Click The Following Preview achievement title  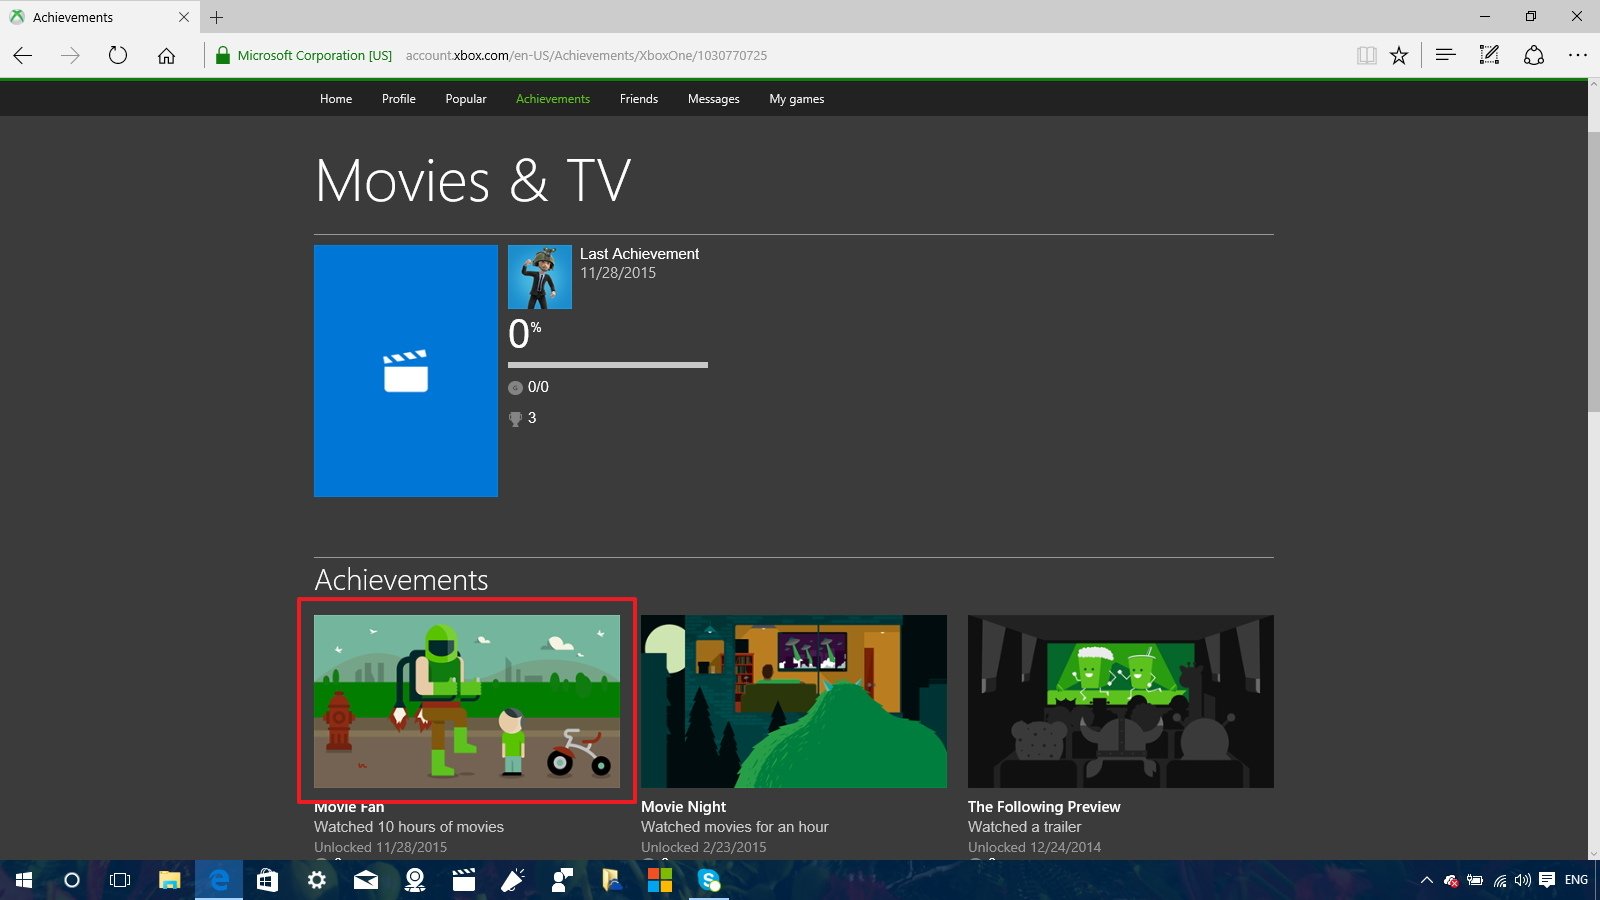(x=1044, y=807)
